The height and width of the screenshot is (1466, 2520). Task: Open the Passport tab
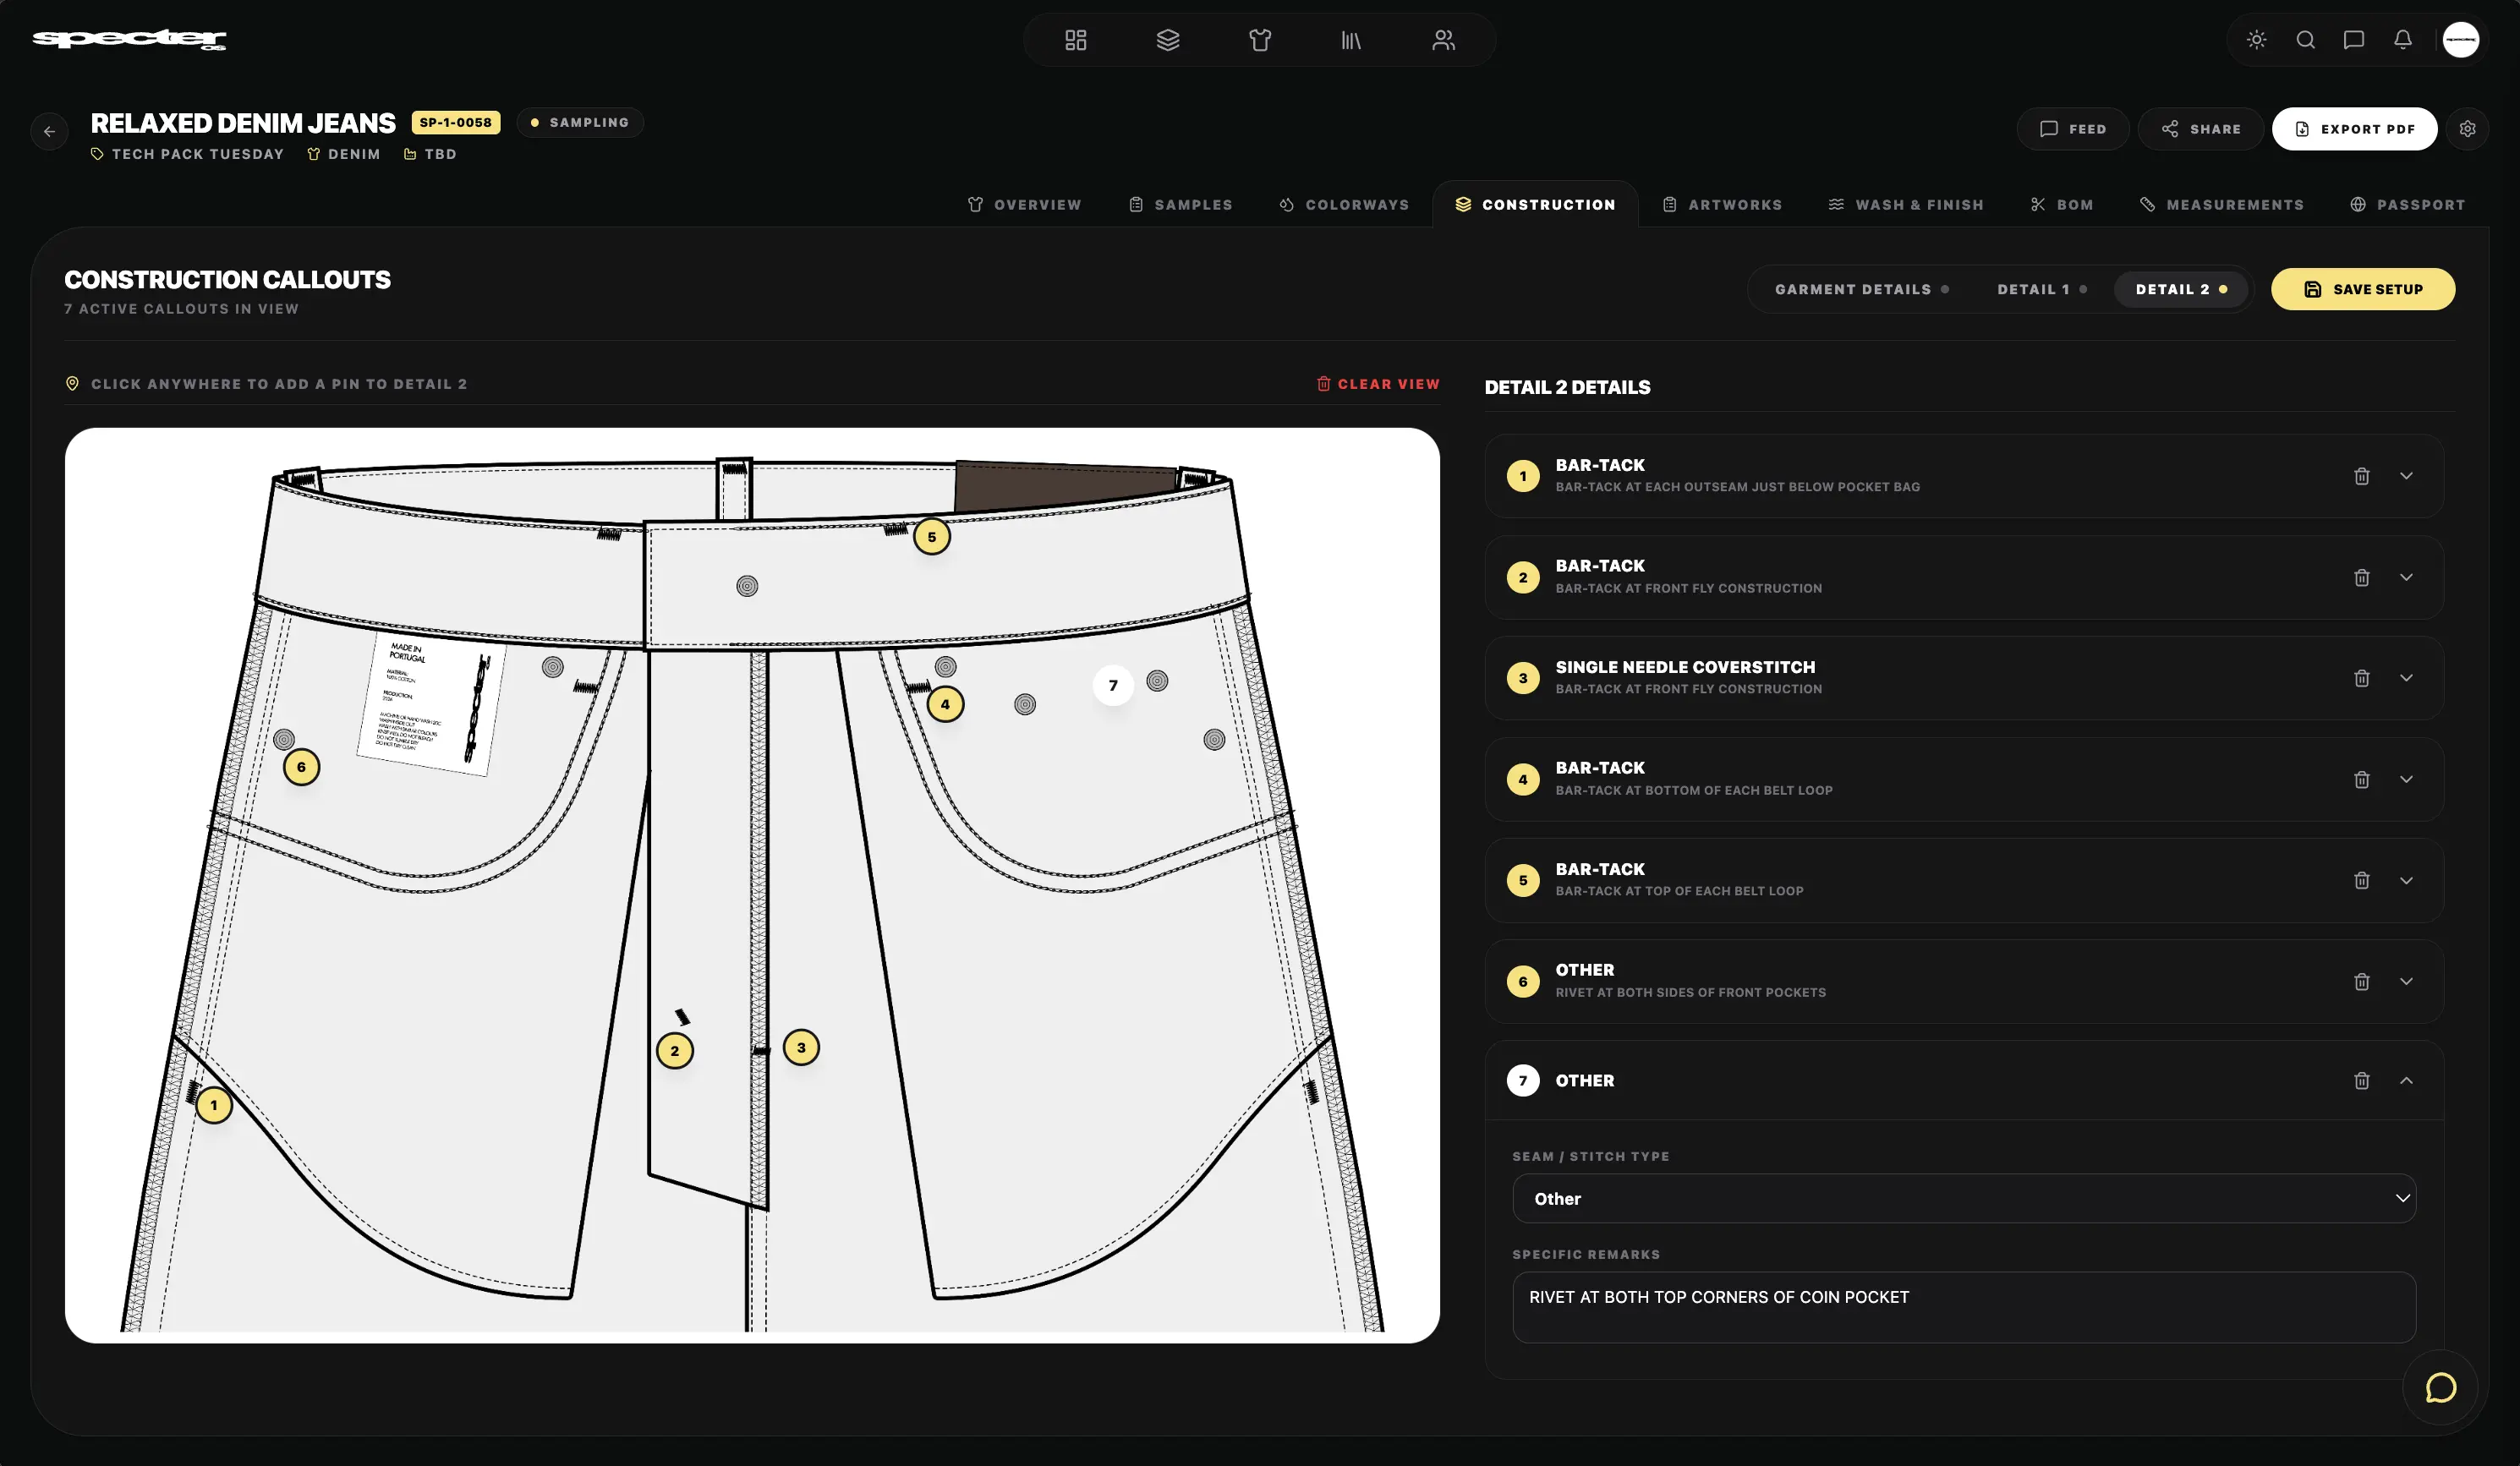pos(2407,204)
